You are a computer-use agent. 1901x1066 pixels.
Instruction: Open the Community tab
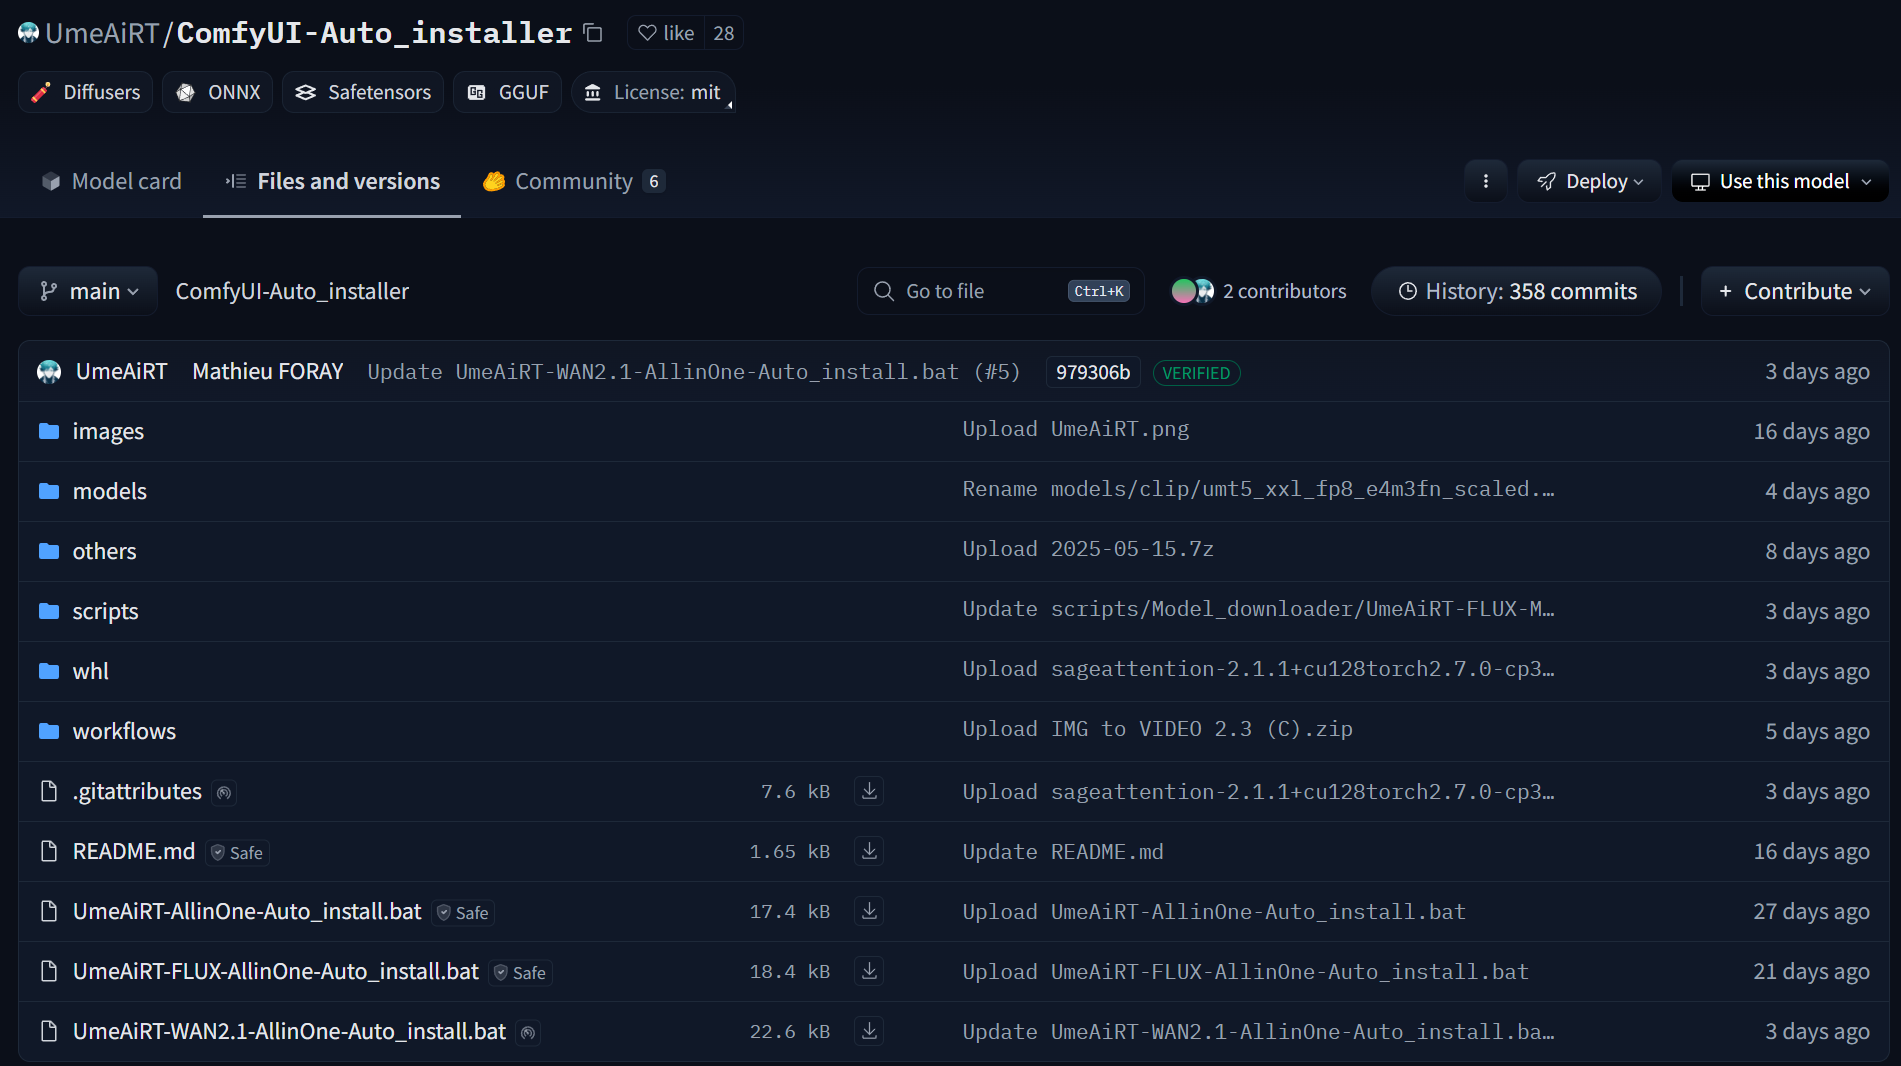pyautogui.click(x=574, y=181)
